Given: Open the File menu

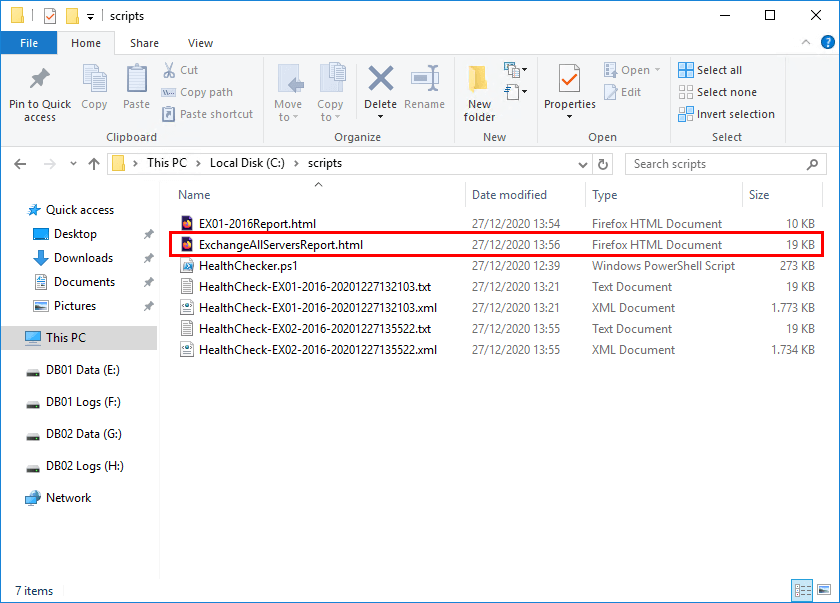Looking at the screenshot, I should (29, 43).
